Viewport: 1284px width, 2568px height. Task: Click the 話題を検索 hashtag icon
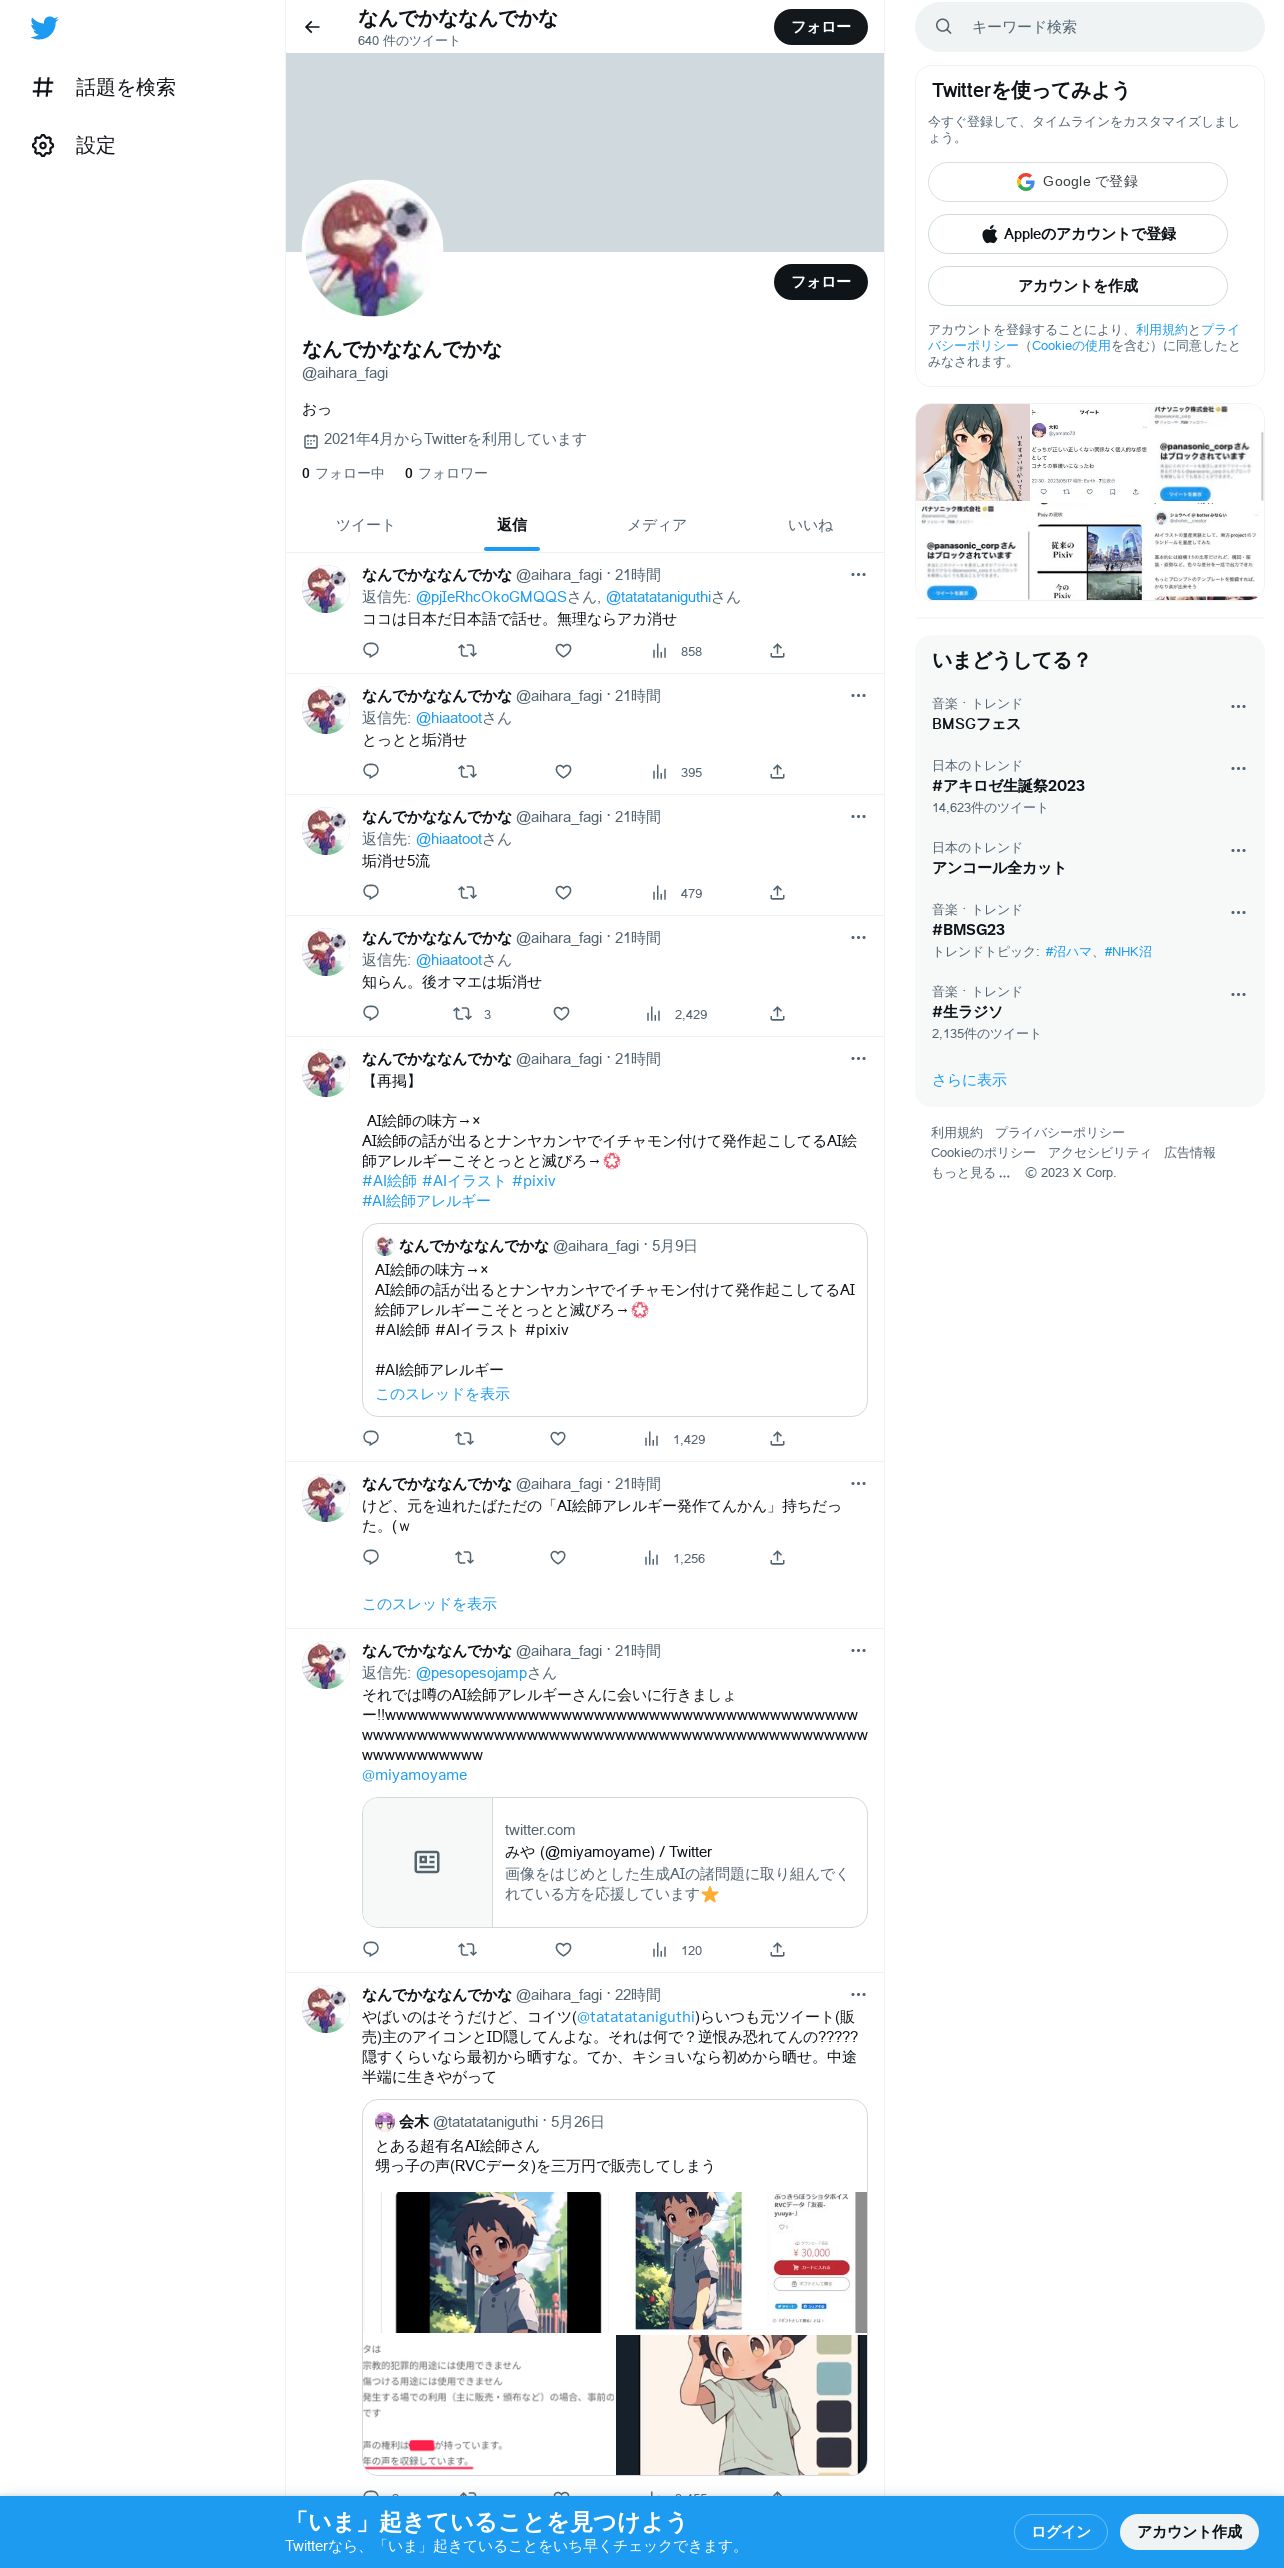point(43,88)
